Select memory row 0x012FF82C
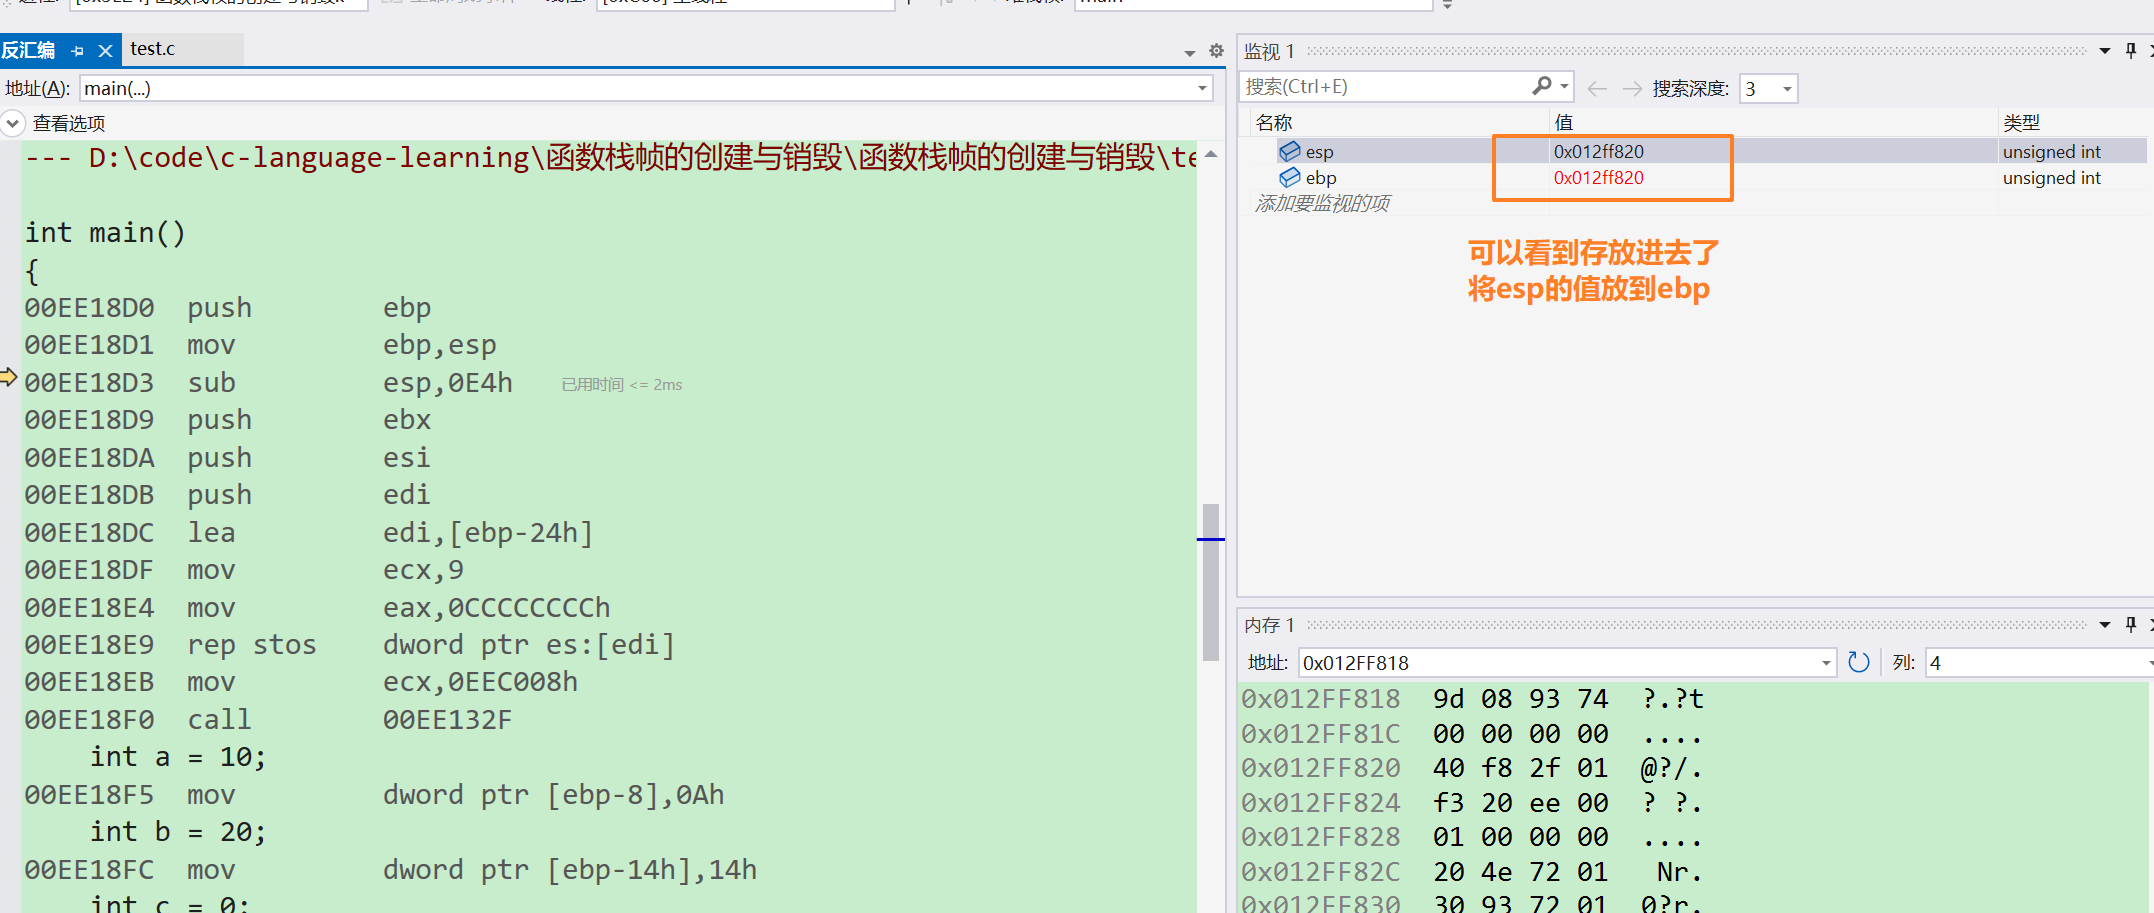2154x913 pixels. point(1472,872)
